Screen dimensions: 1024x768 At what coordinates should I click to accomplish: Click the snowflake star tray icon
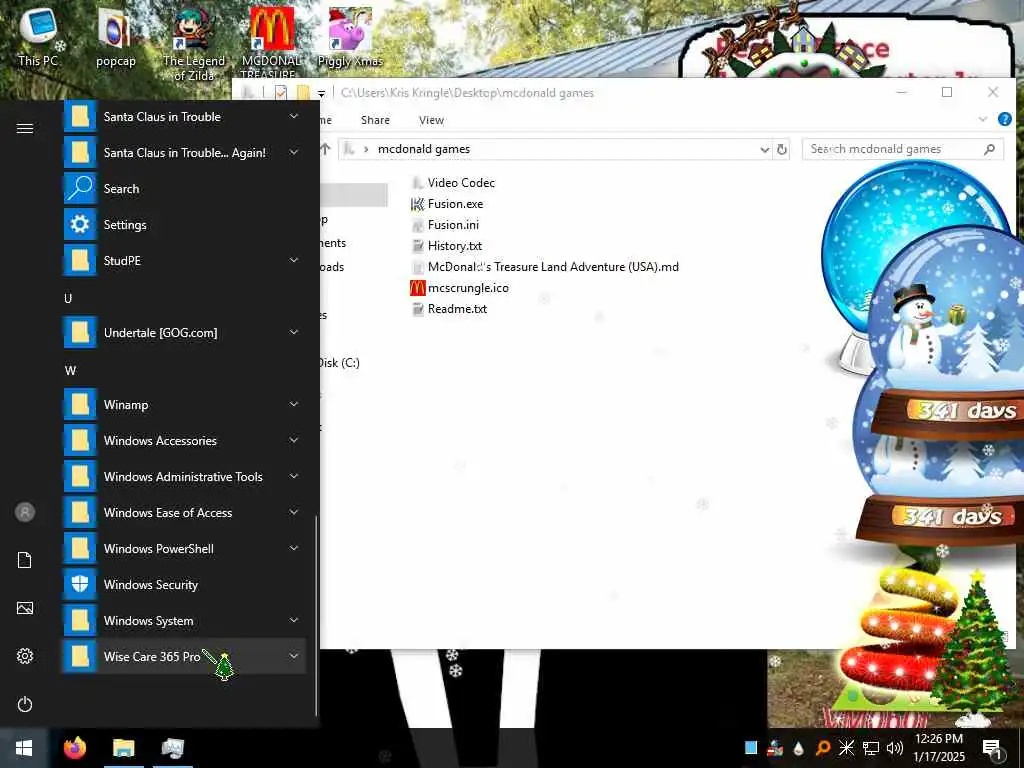[846, 748]
